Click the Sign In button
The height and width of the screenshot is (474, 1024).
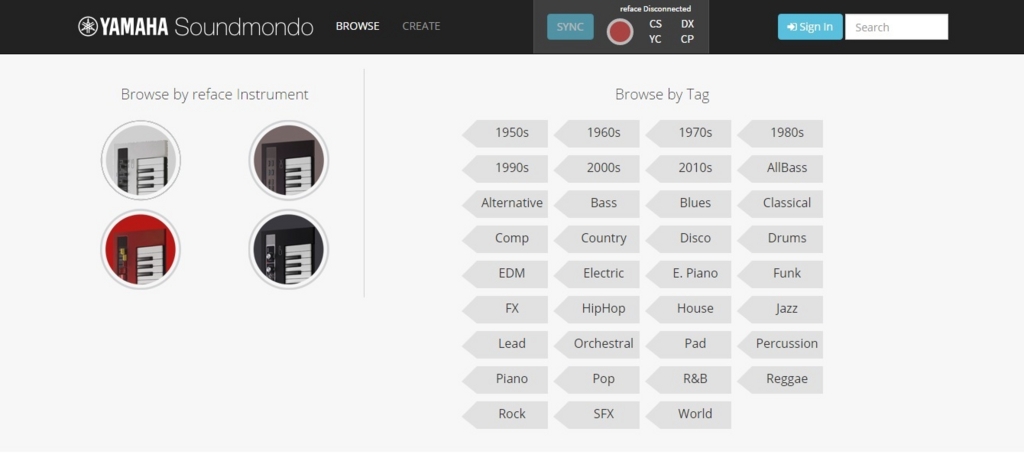[810, 27]
